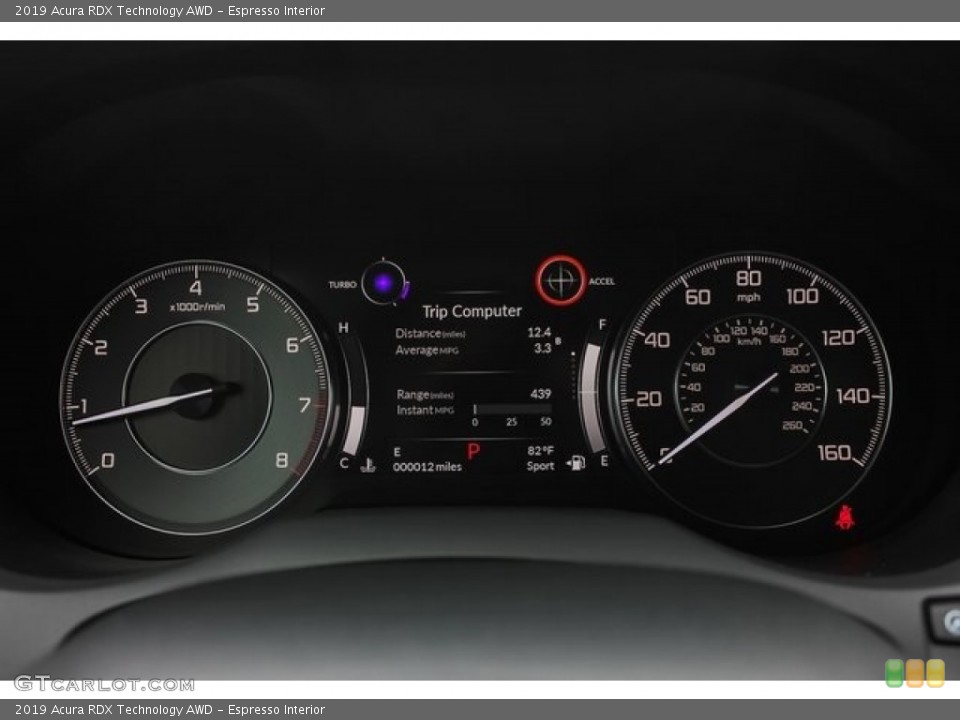The height and width of the screenshot is (720, 960).
Task: Click the Sport drive mode label
Action: pyautogui.click(x=541, y=466)
